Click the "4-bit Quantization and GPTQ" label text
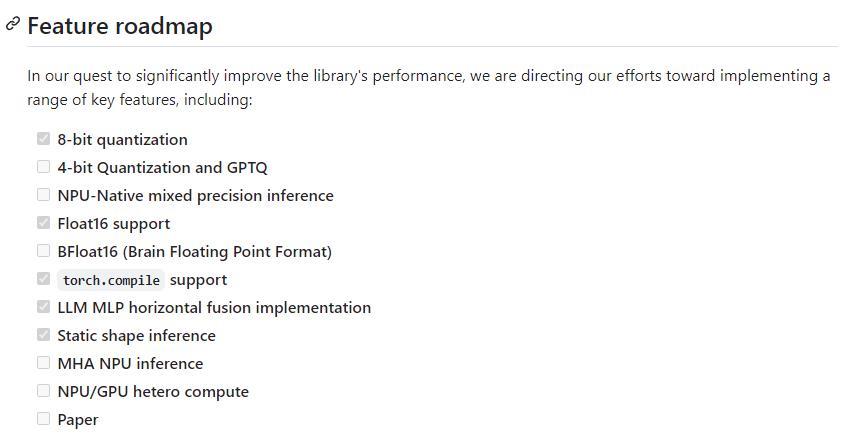The width and height of the screenshot is (854, 438). pyautogui.click(x=162, y=168)
